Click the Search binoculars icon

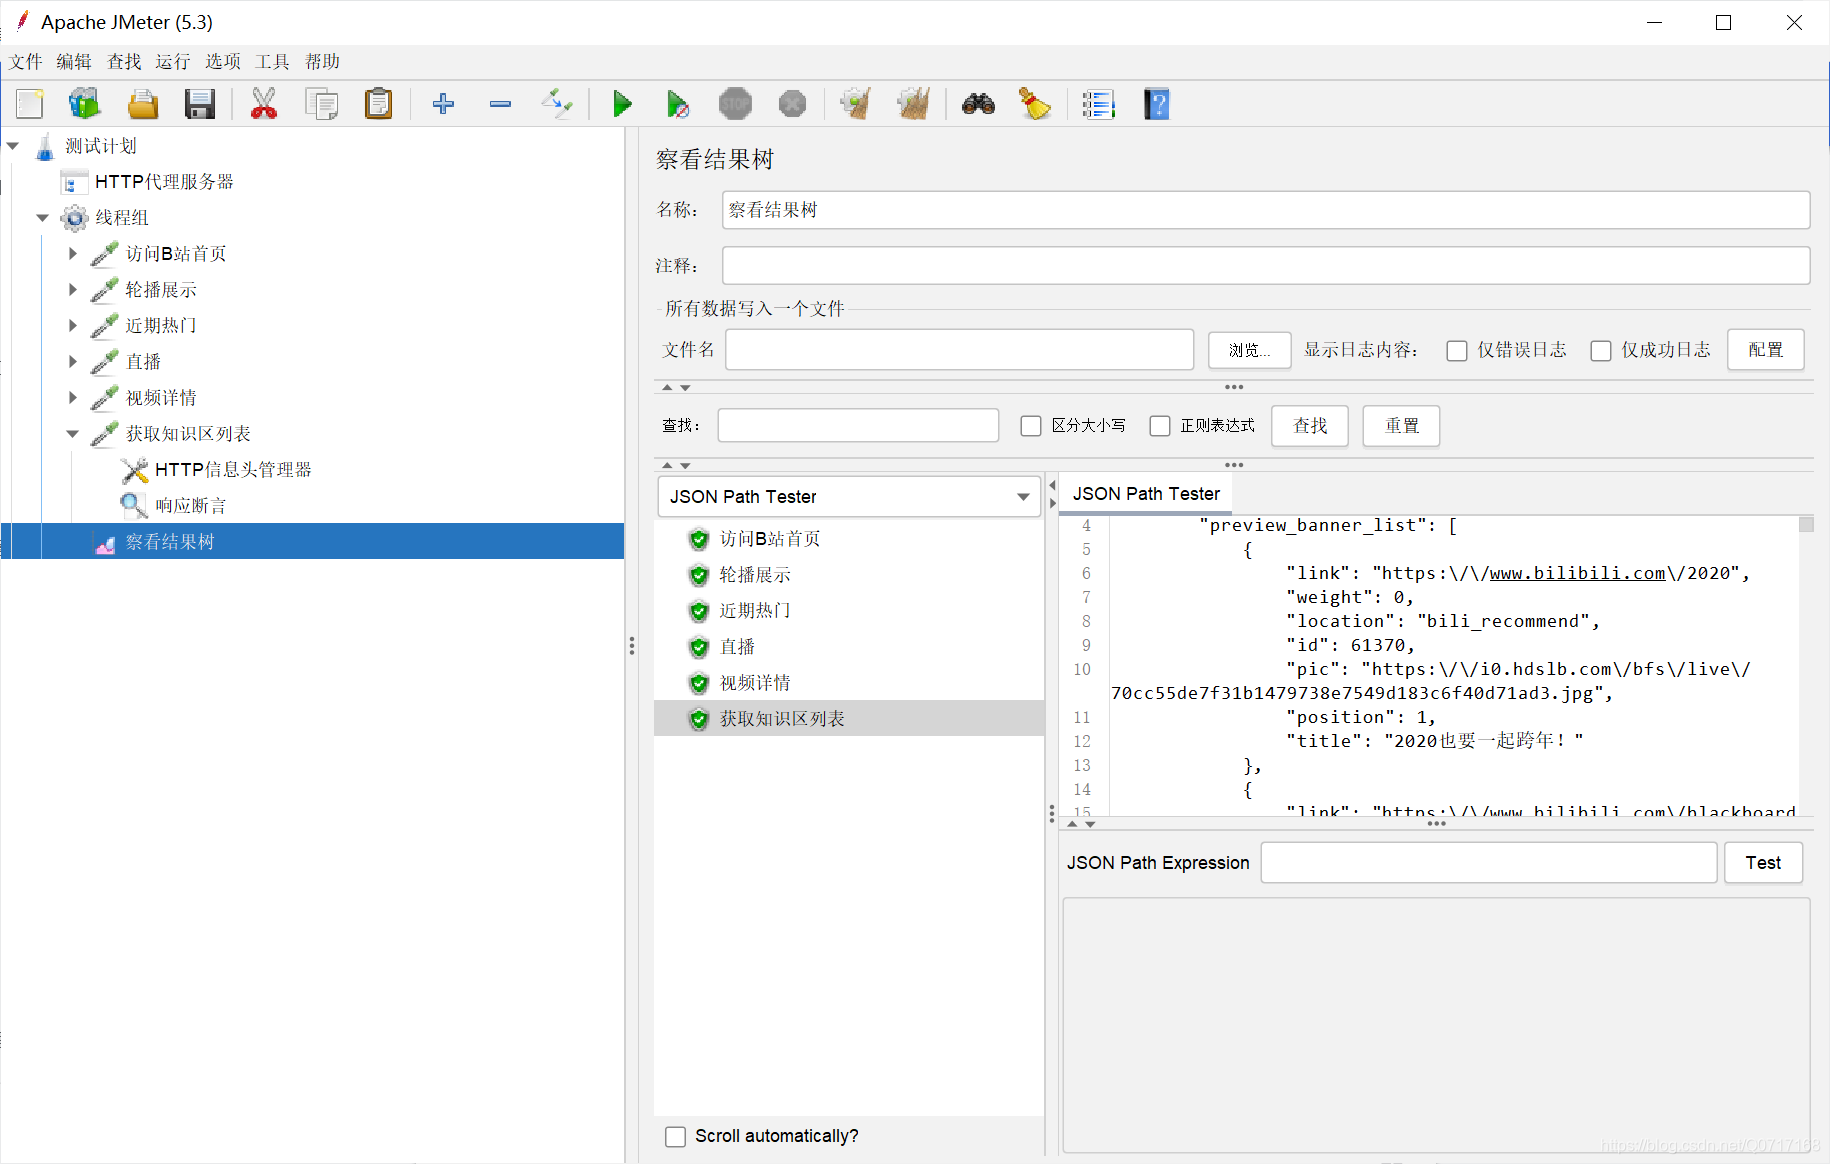pyautogui.click(x=978, y=104)
